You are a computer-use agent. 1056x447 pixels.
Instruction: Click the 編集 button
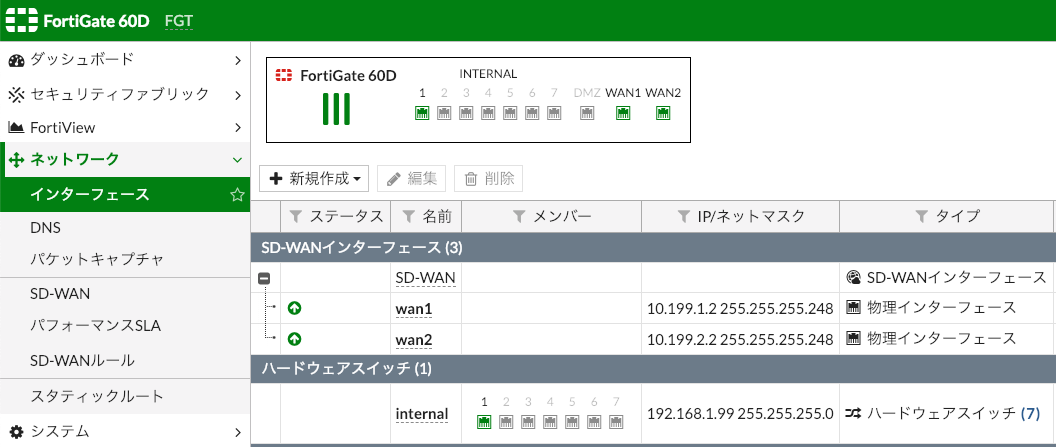(413, 178)
